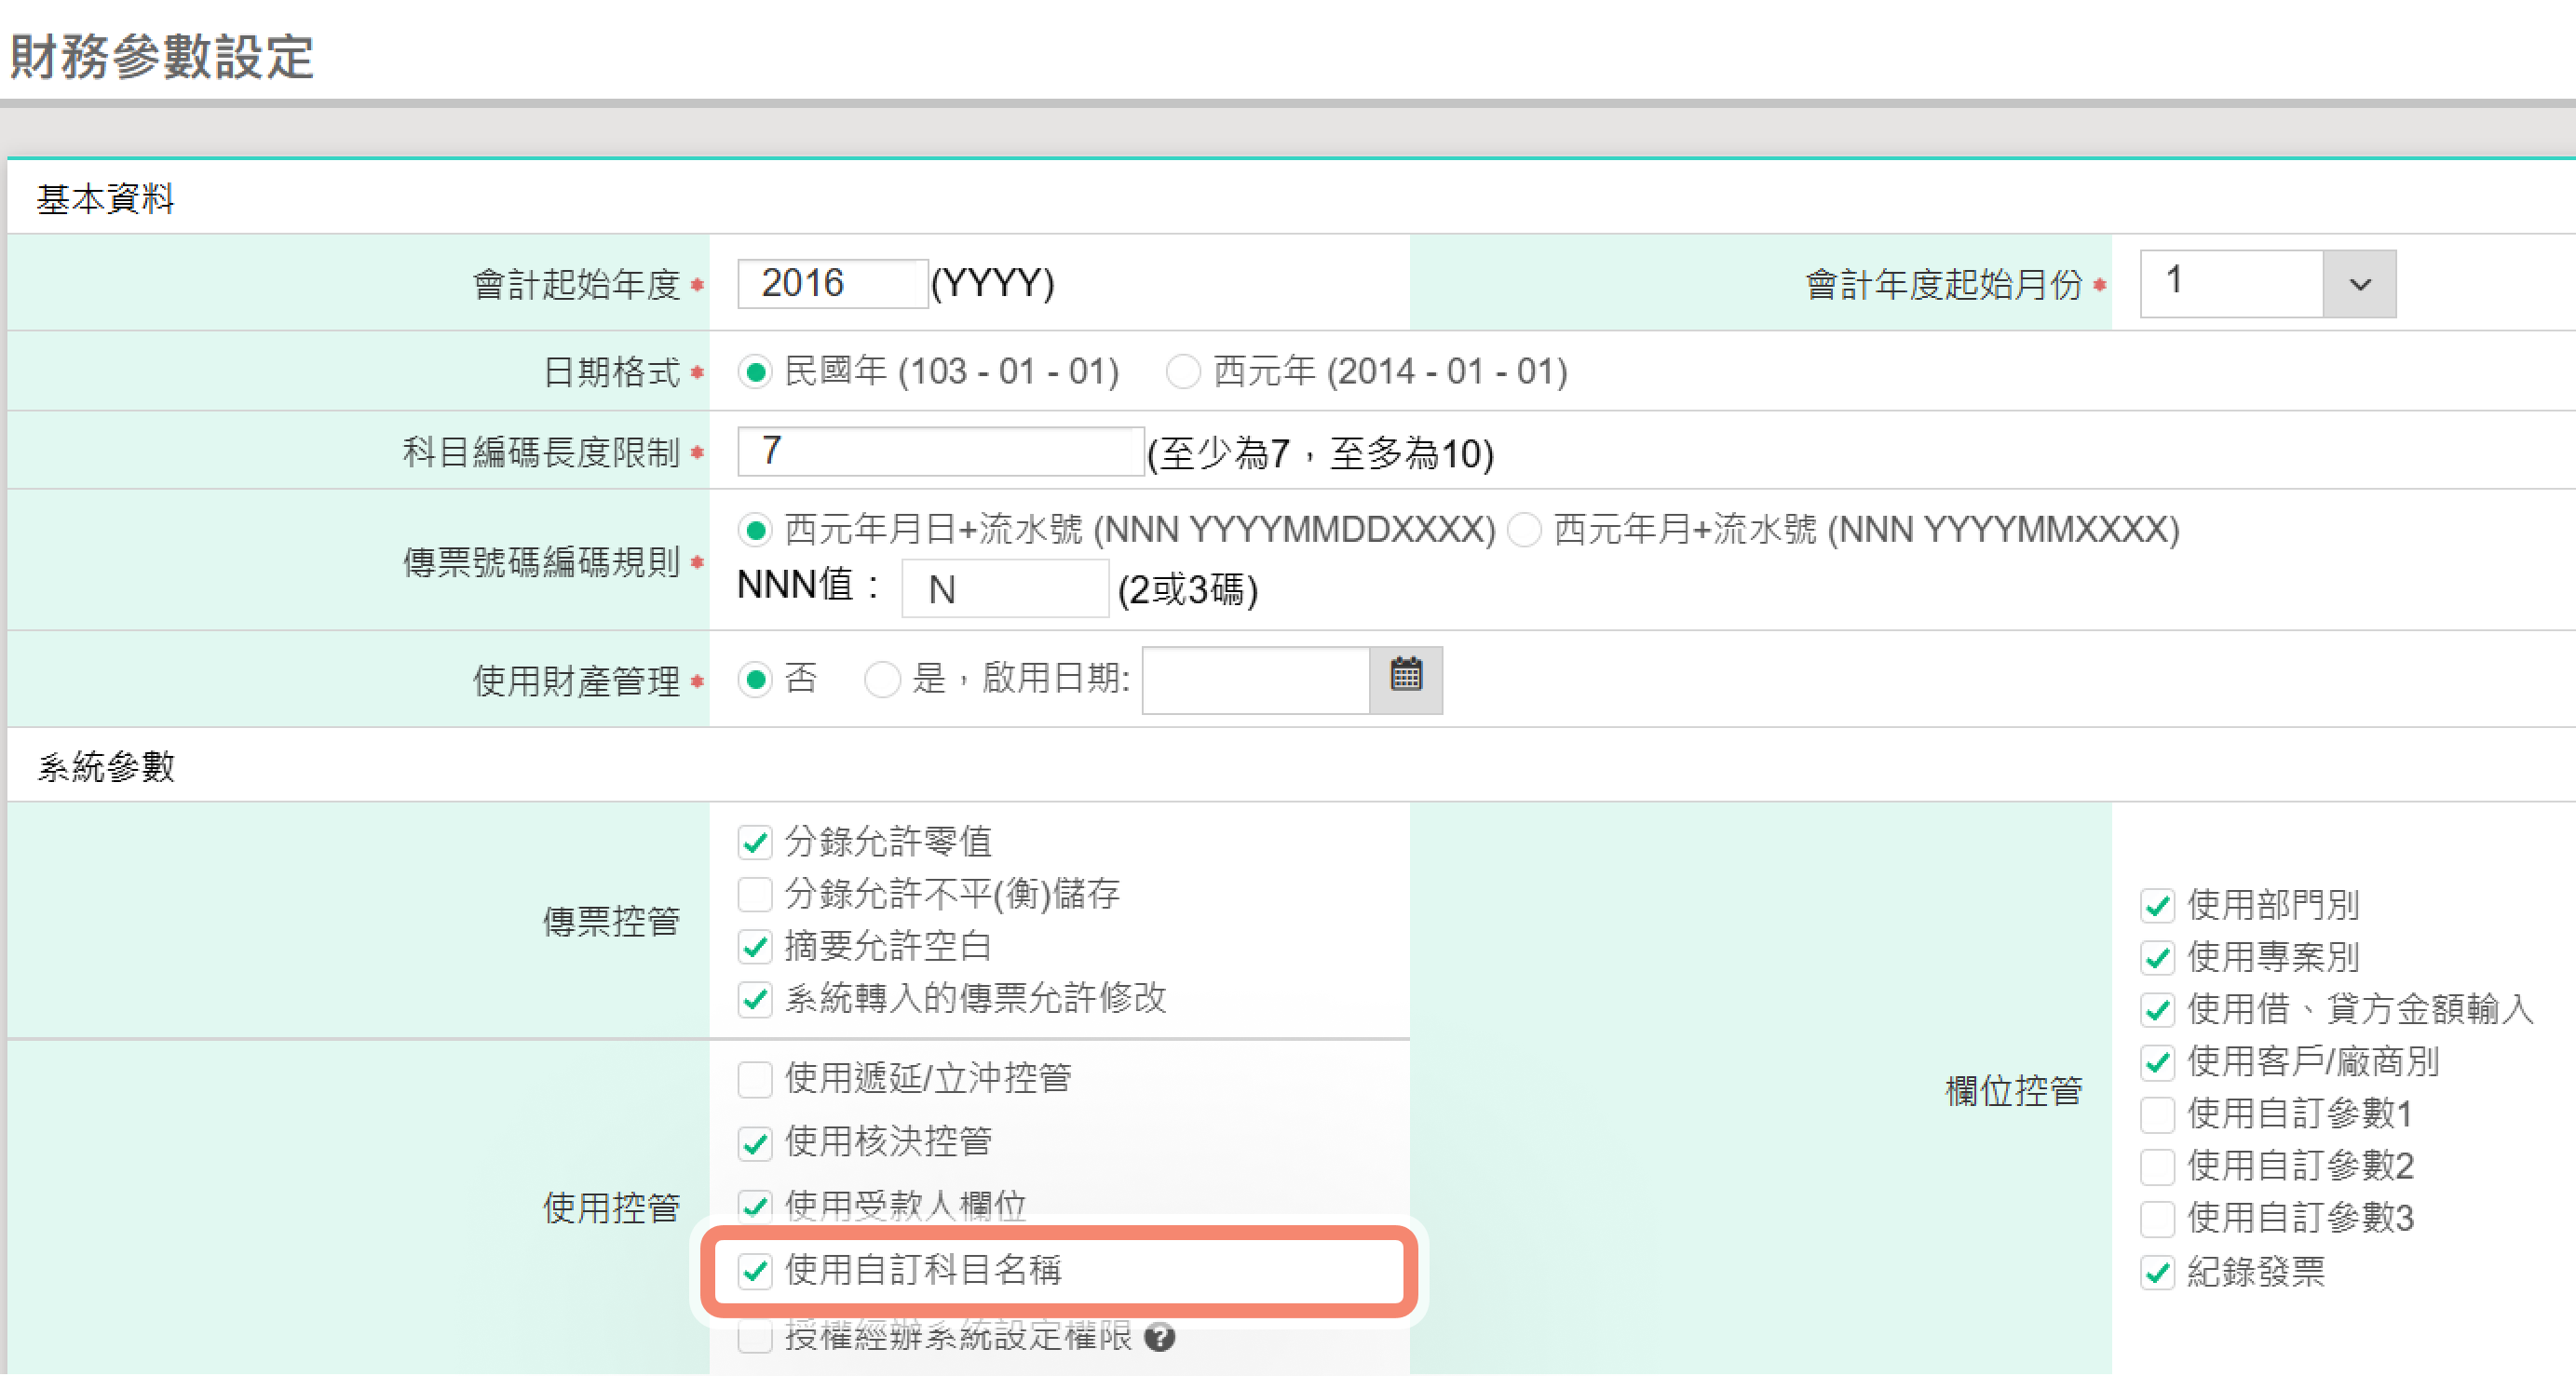This screenshot has height=1376, width=2576.
Task: Uncheck 使用核決控管 checkbox
Action: point(755,1142)
